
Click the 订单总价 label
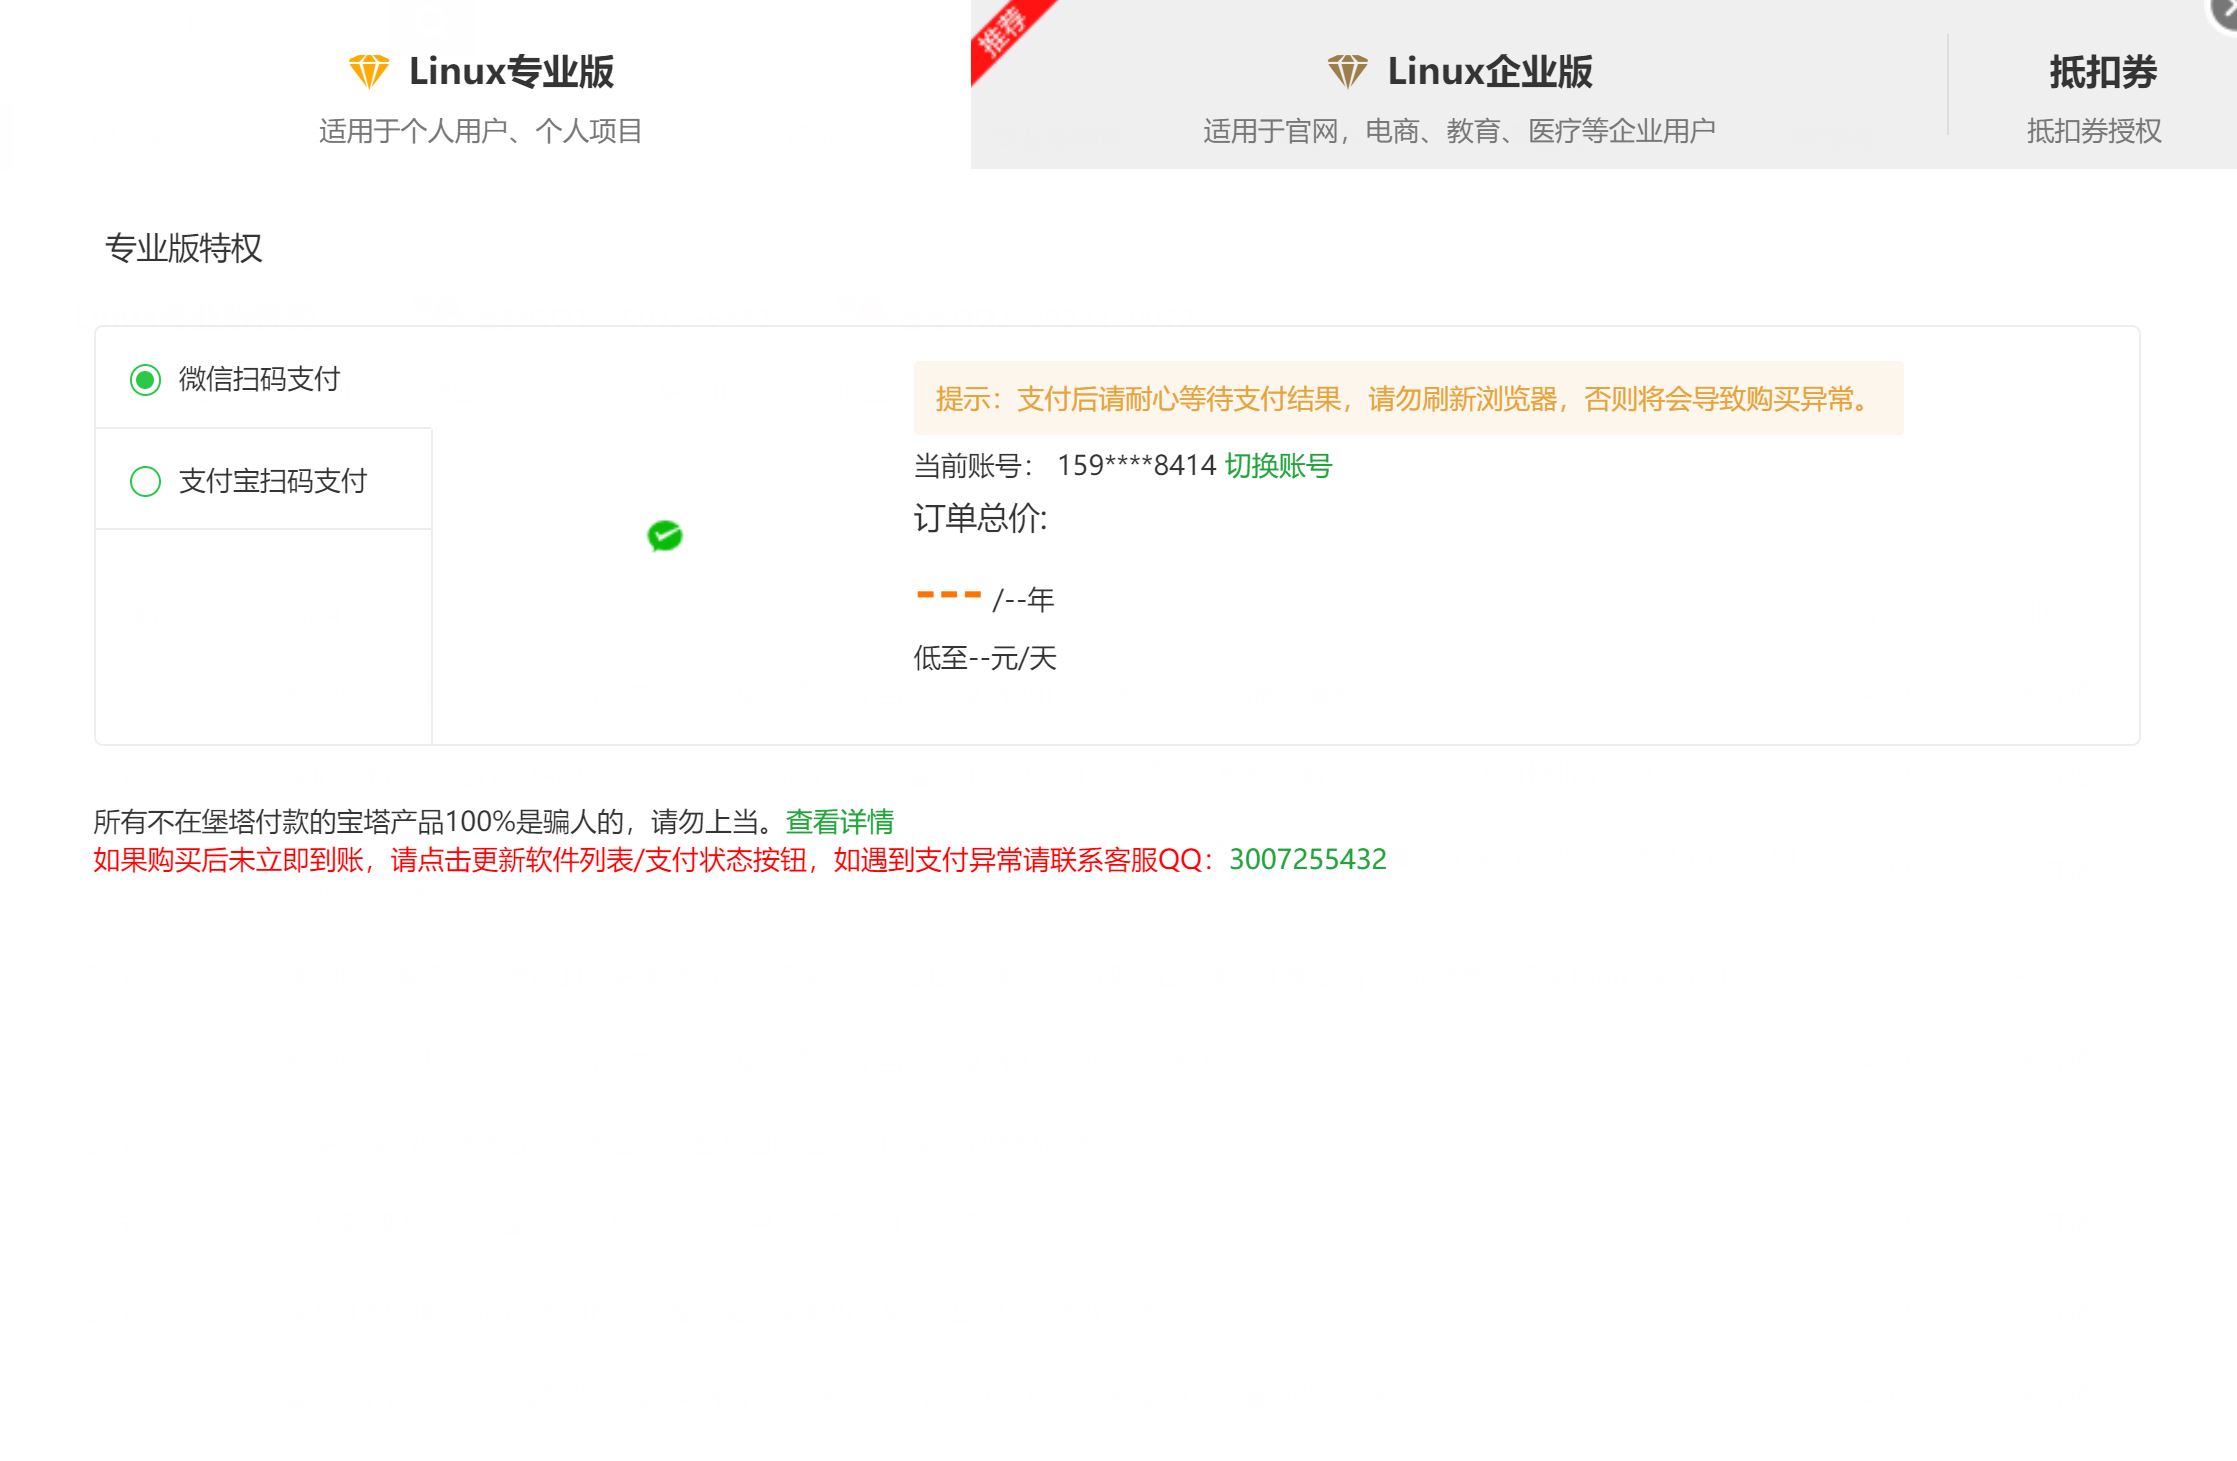pyautogui.click(x=981, y=519)
